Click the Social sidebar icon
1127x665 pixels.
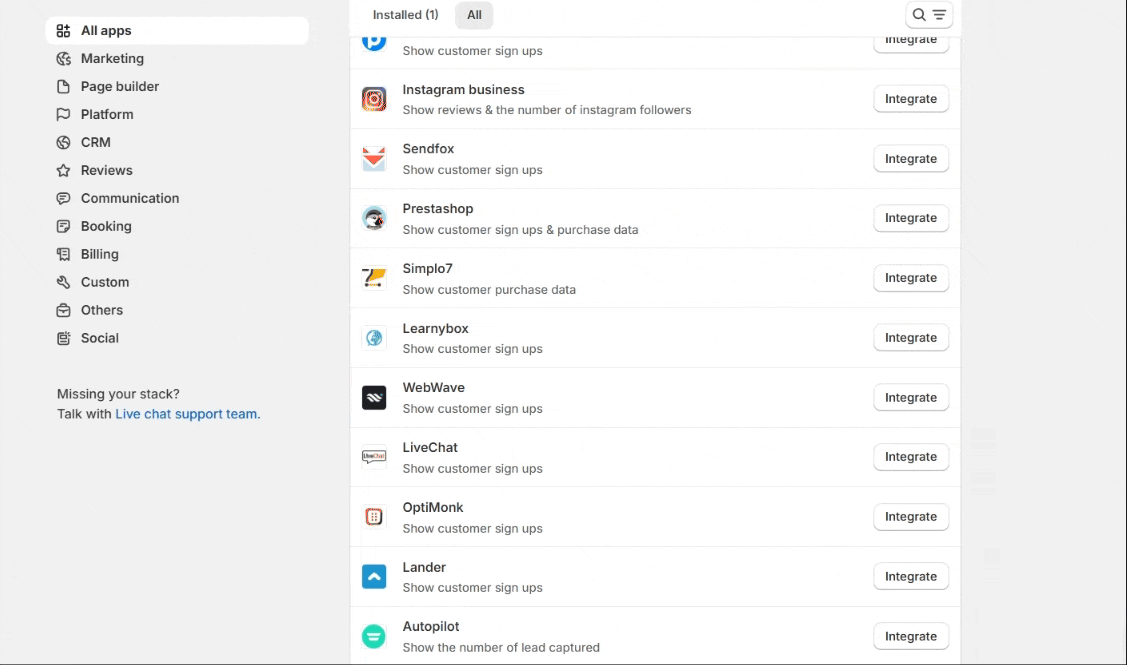[63, 339]
